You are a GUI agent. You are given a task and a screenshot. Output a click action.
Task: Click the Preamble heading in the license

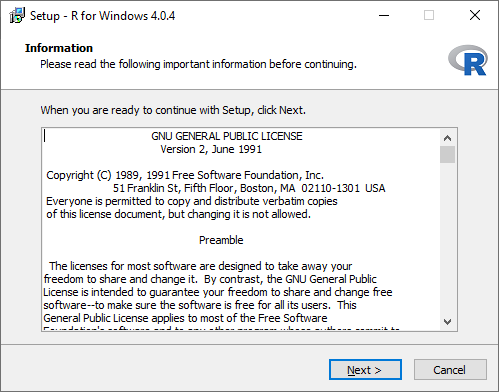(221, 240)
